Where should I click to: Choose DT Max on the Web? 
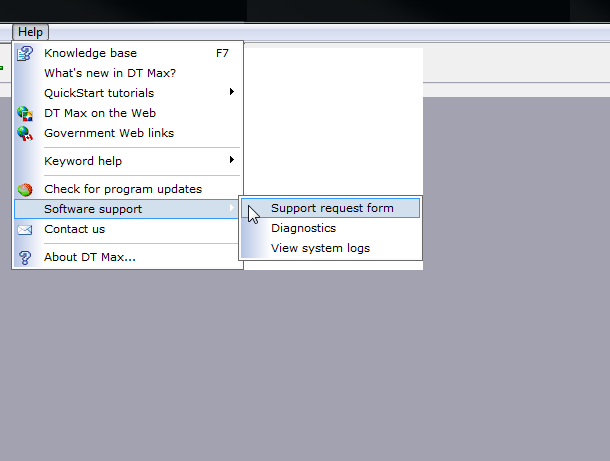128,113
